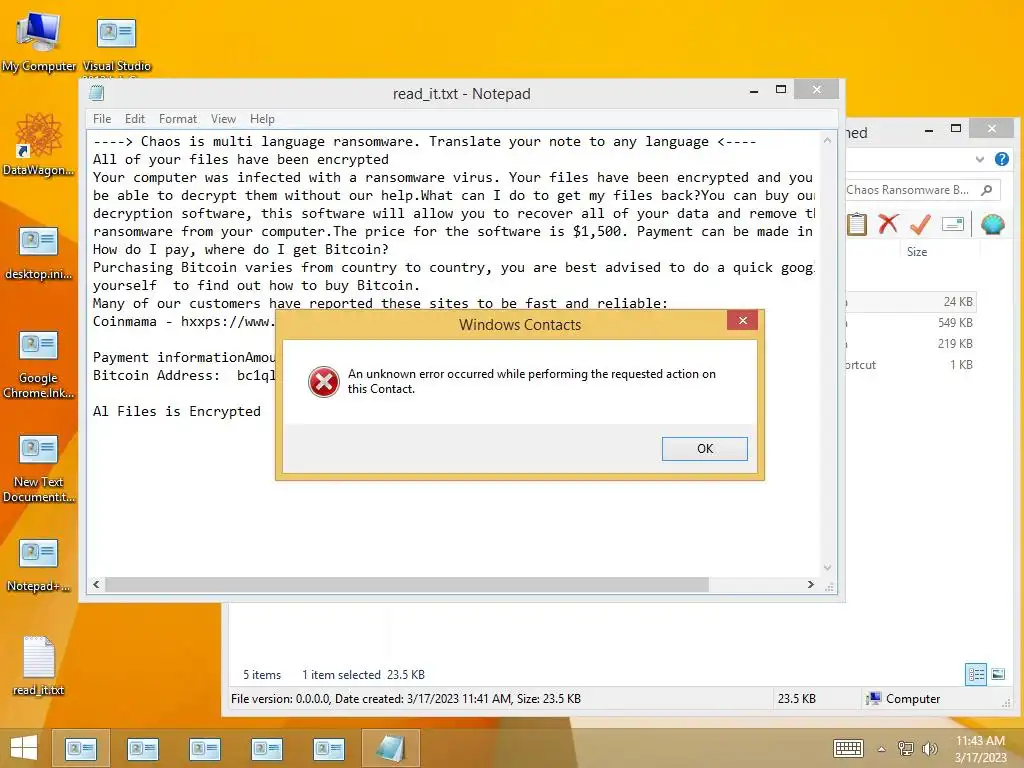Image resolution: width=1024 pixels, height=768 pixels.
Task: Select the DataWagon desktop shortcut
Action: point(39,145)
